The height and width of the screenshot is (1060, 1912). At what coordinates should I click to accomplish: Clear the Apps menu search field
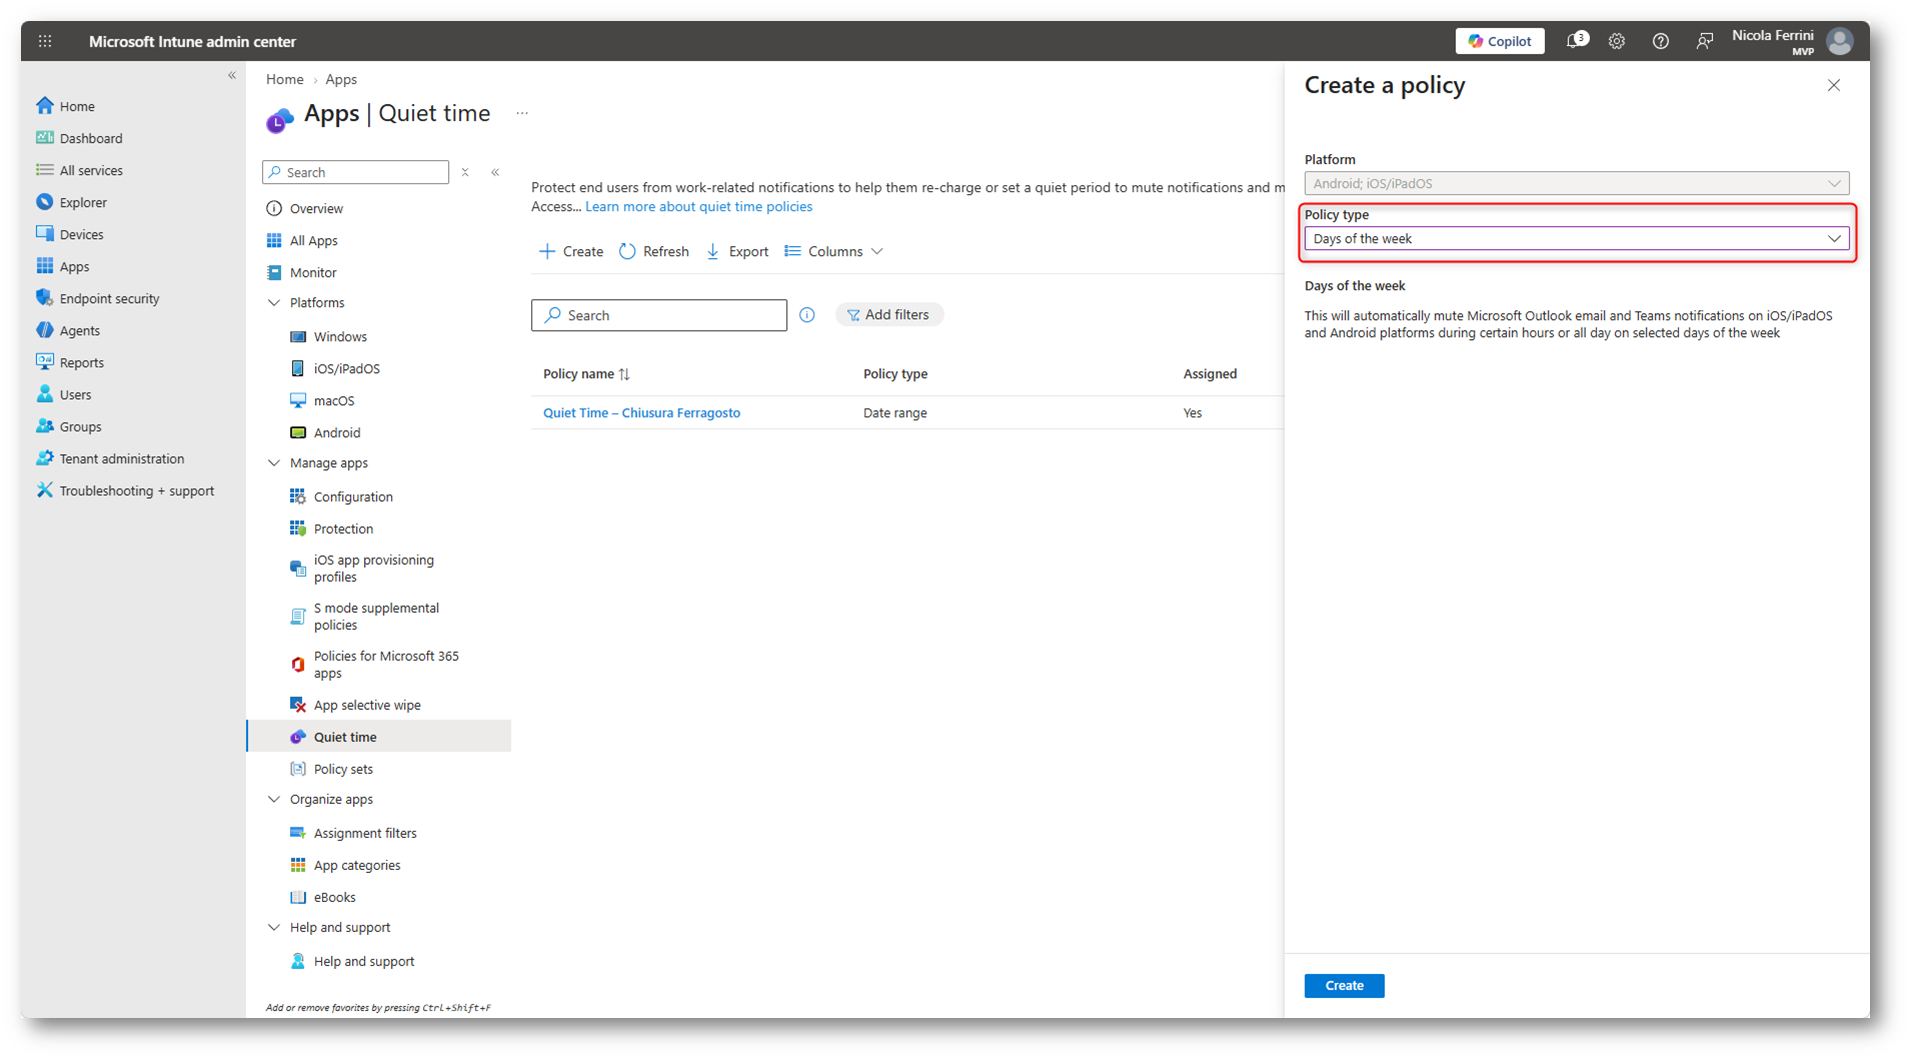465,172
